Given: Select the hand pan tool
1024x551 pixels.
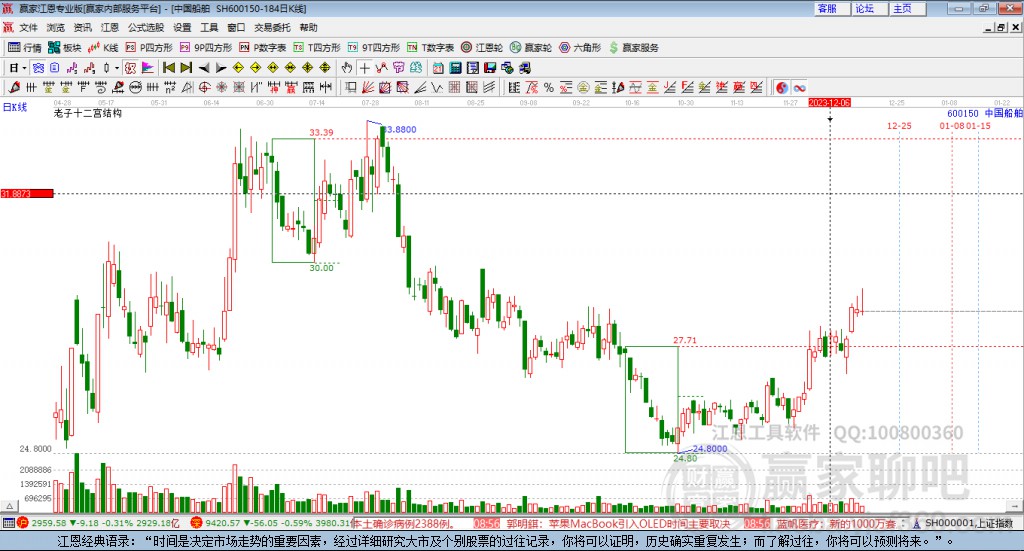Looking at the screenshot, I should coord(347,68).
